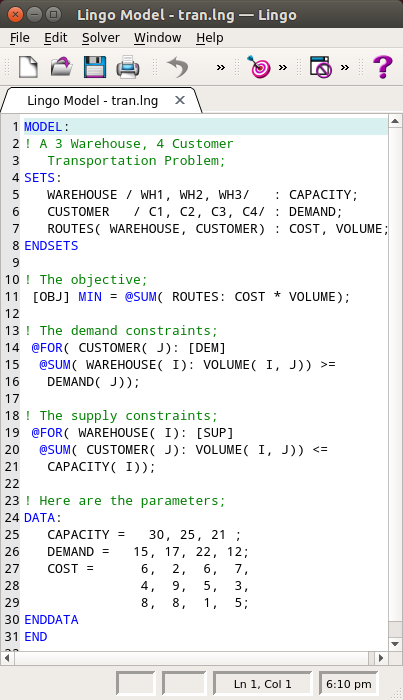
Task: Open help with the purple question mark icon
Action: point(382,67)
